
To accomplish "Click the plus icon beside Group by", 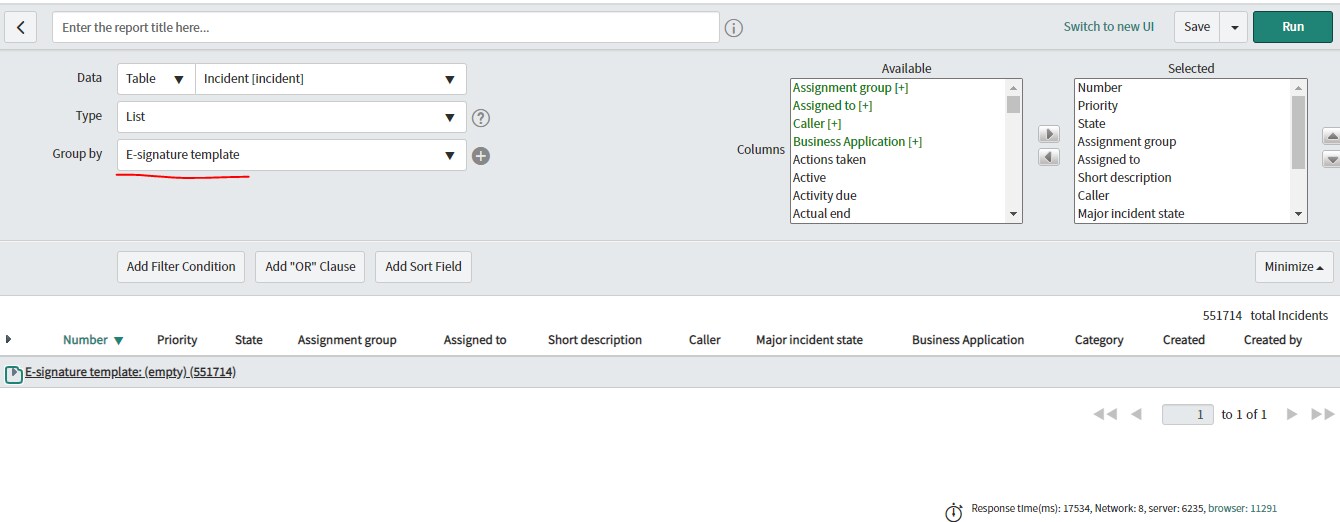I will [481, 156].
